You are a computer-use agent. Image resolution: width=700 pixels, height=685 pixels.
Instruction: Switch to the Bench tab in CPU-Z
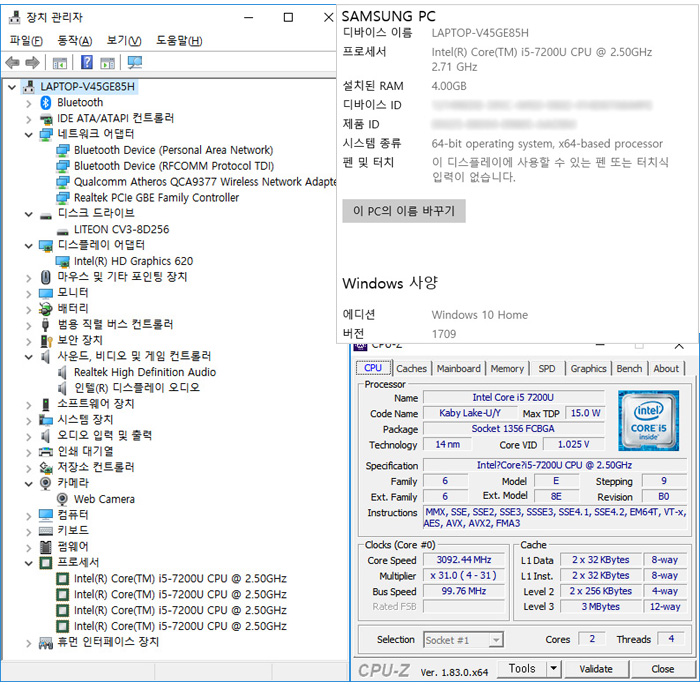pyautogui.click(x=629, y=368)
